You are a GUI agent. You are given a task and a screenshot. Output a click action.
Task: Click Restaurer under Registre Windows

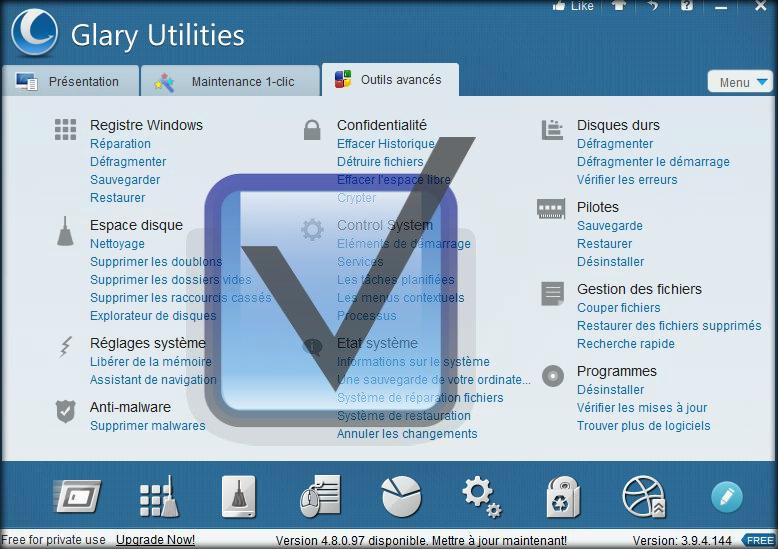click(118, 198)
